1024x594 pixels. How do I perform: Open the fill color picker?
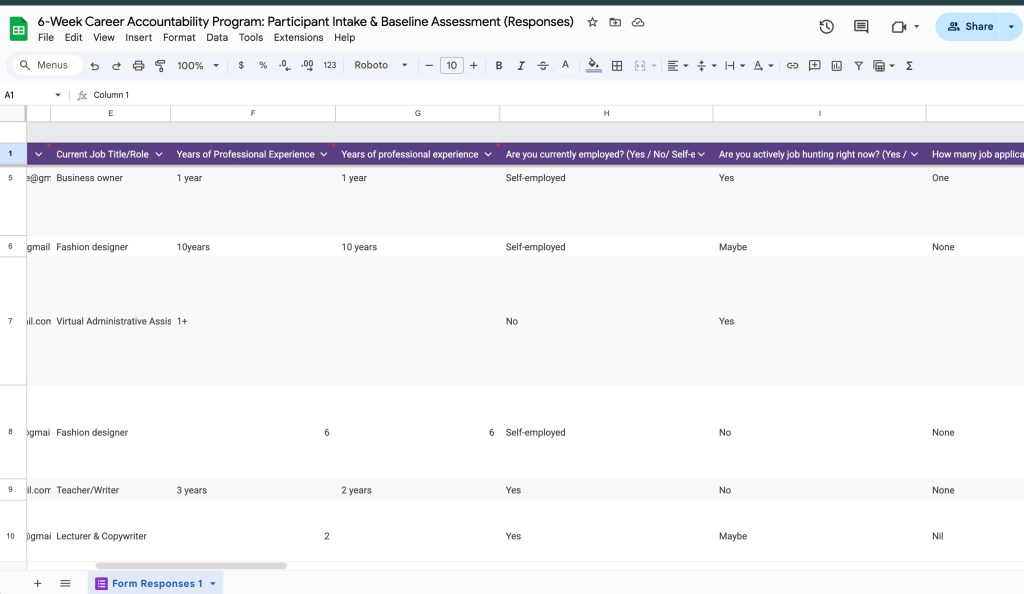pos(593,66)
